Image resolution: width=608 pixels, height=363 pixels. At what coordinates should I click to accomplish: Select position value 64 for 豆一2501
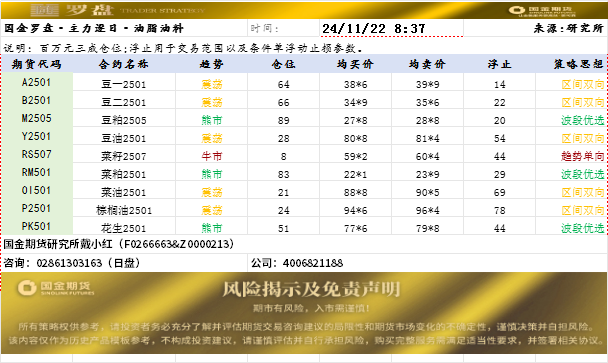[x=283, y=84]
